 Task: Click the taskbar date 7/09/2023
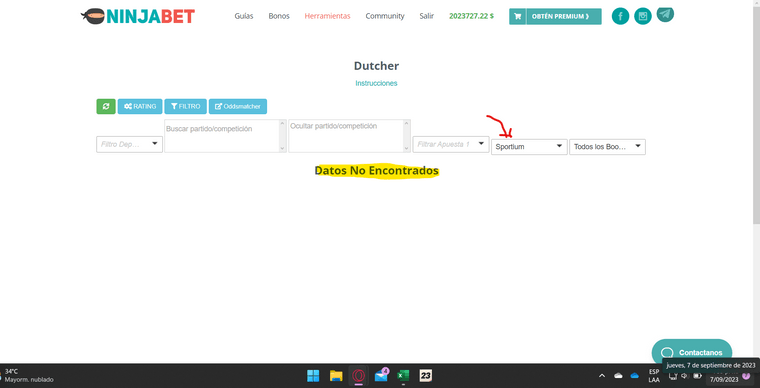pyautogui.click(x=723, y=380)
